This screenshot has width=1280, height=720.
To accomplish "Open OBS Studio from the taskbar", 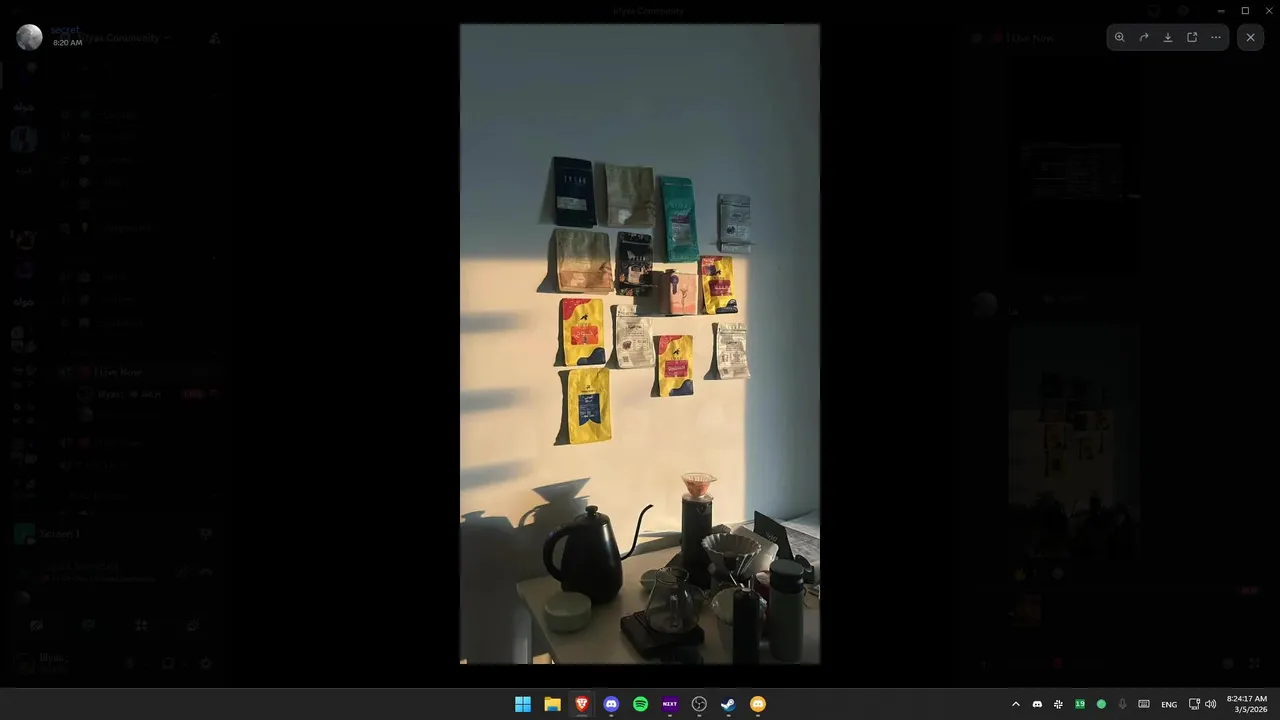I will [x=699, y=704].
